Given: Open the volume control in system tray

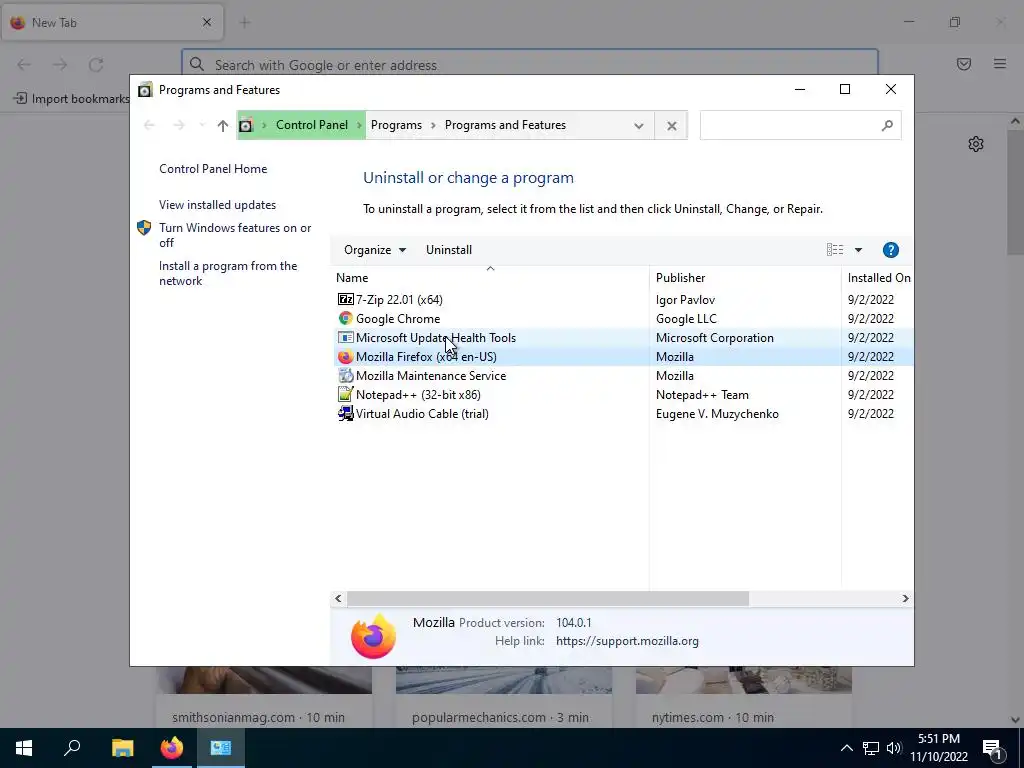Looking at the screenshot, I should (894, 748).
